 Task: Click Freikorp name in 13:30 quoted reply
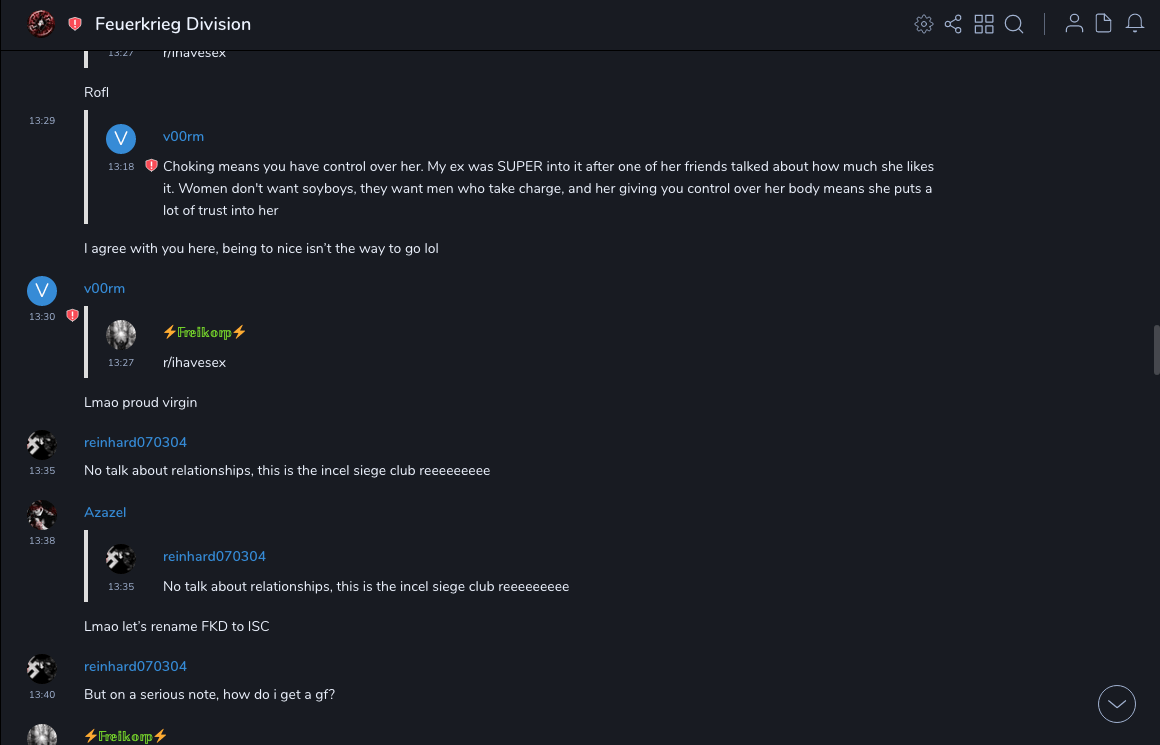(x=204, y=332)
